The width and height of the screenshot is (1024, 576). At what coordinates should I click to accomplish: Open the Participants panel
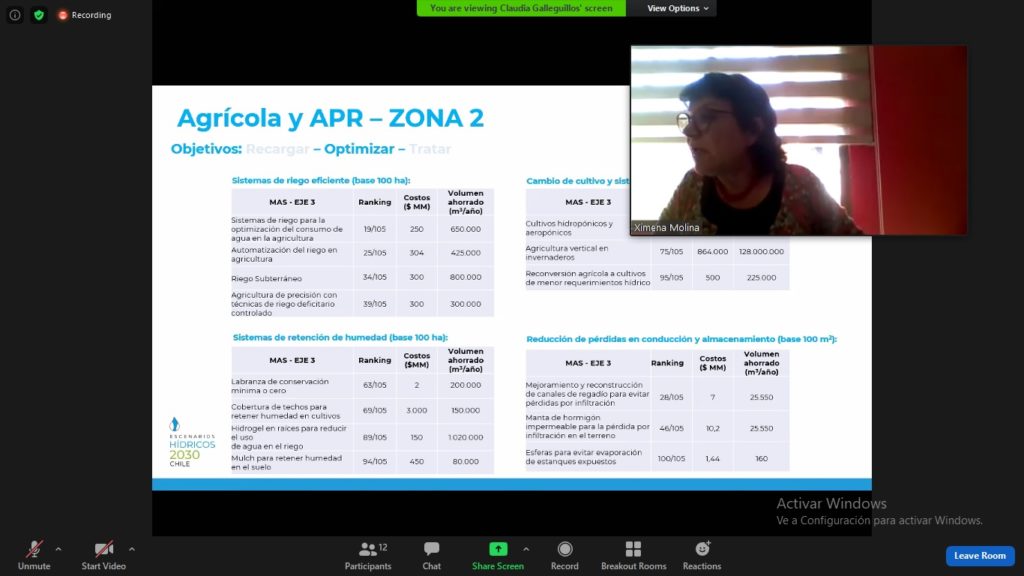click(368, 550)
